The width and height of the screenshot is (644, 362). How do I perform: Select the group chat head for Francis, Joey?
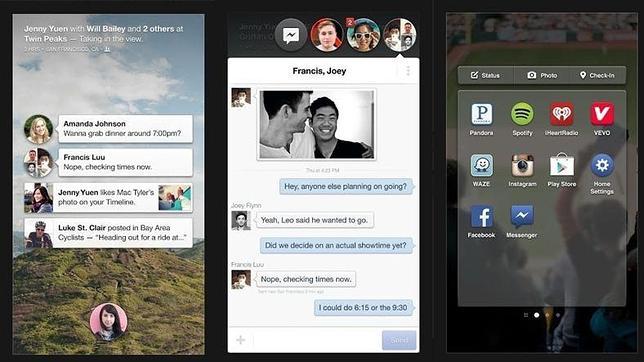(x=399, y=35)
